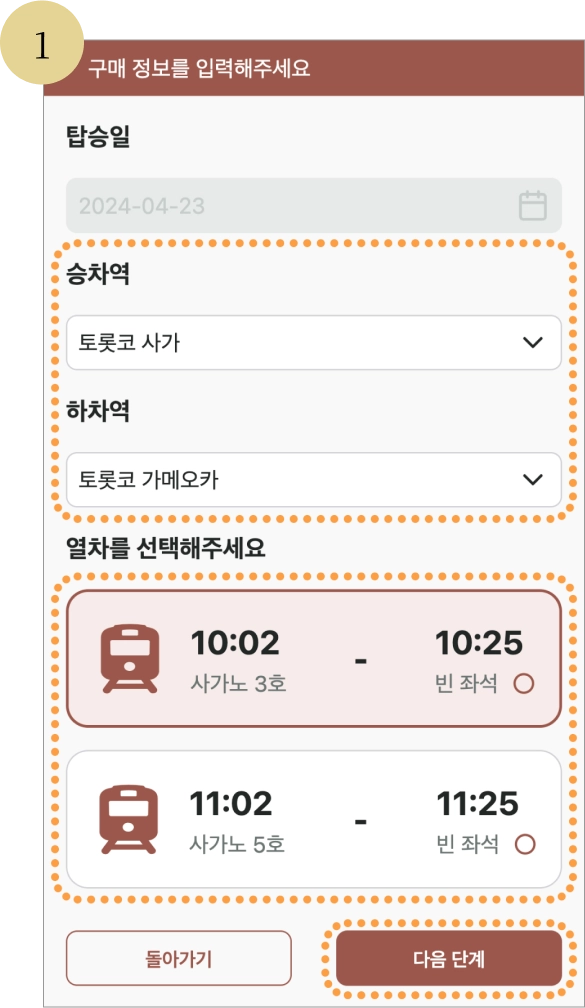Image resolution: width=585 pixels, height=1008 pixels.
Task: Open the calendar icon in date field
Action: 532,206
